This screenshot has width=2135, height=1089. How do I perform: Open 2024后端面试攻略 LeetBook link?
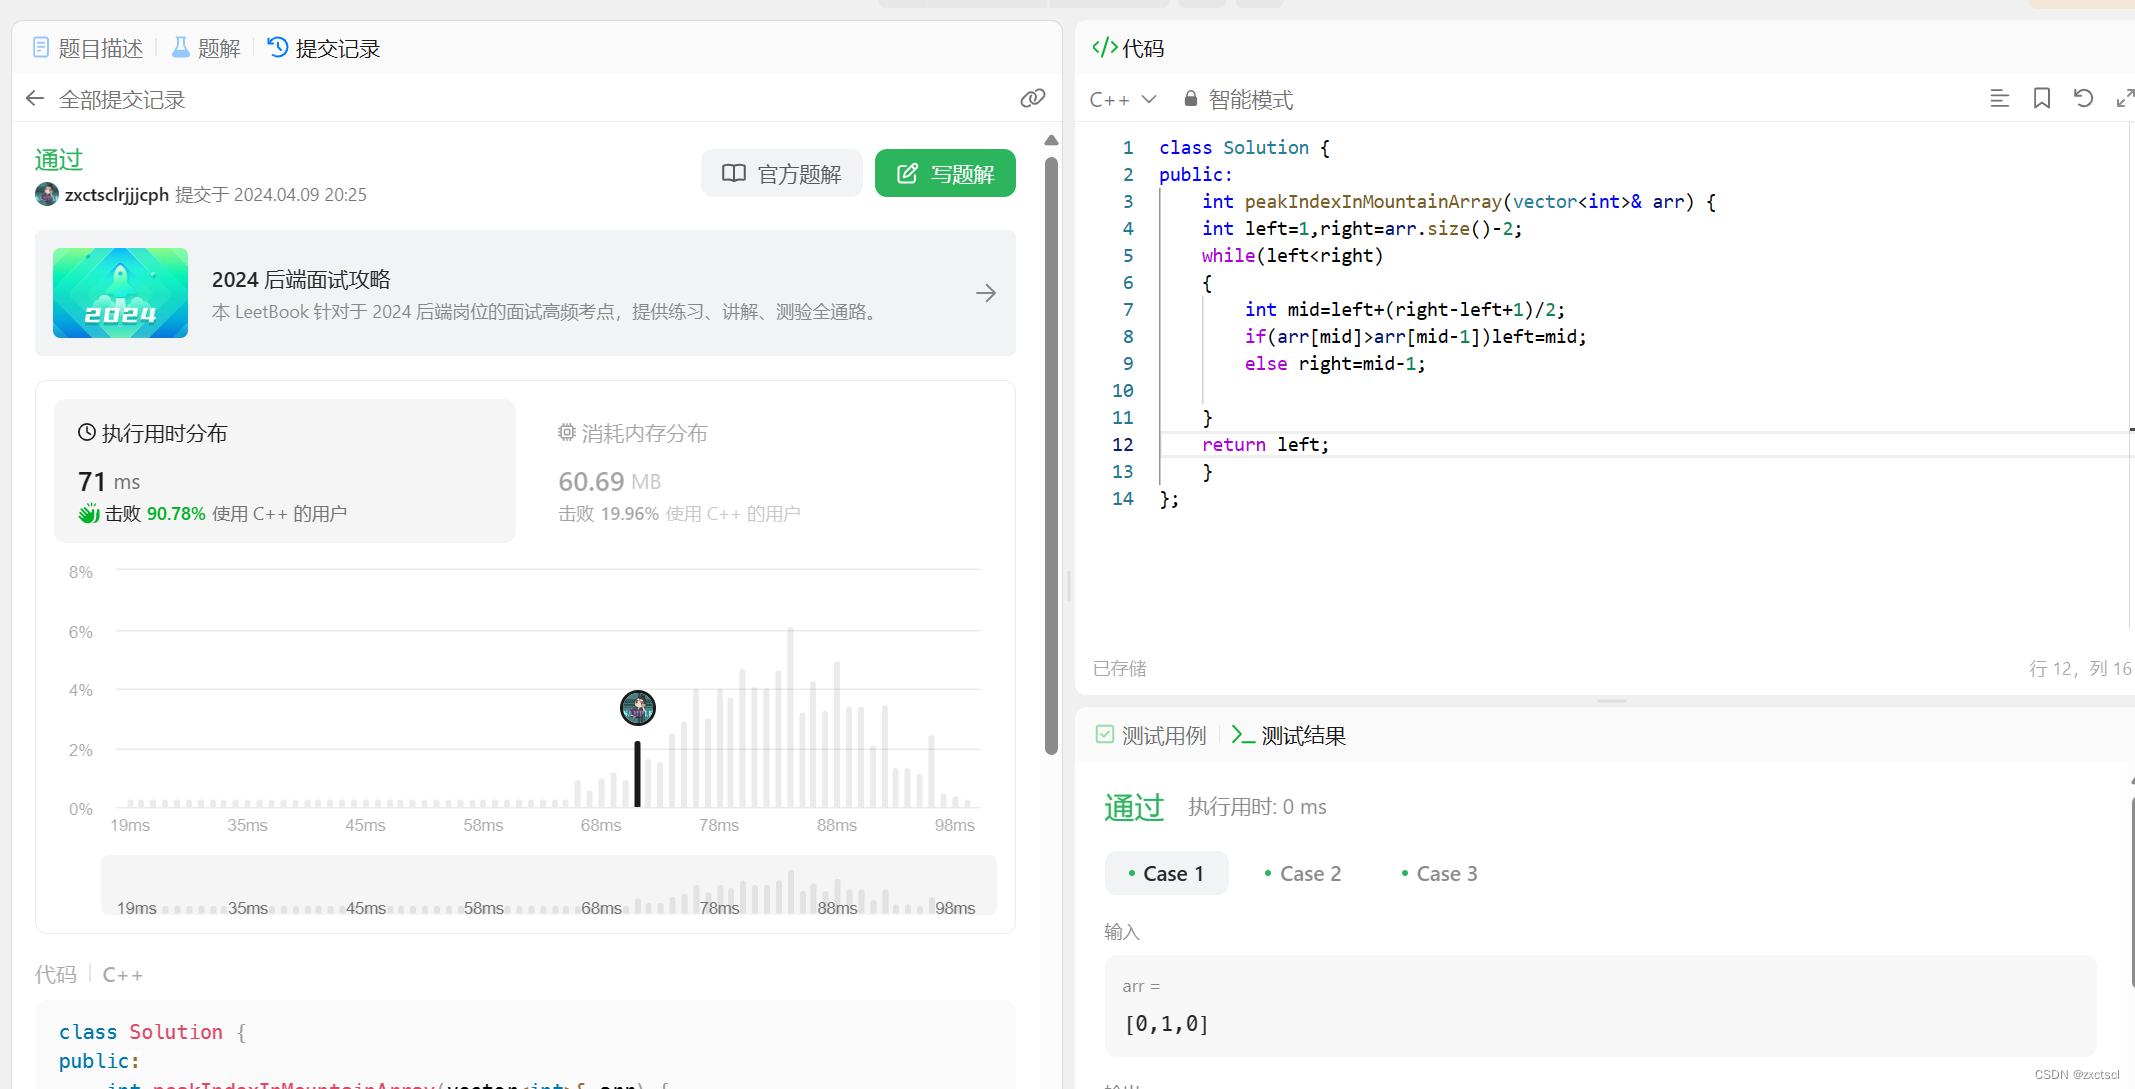534,293
